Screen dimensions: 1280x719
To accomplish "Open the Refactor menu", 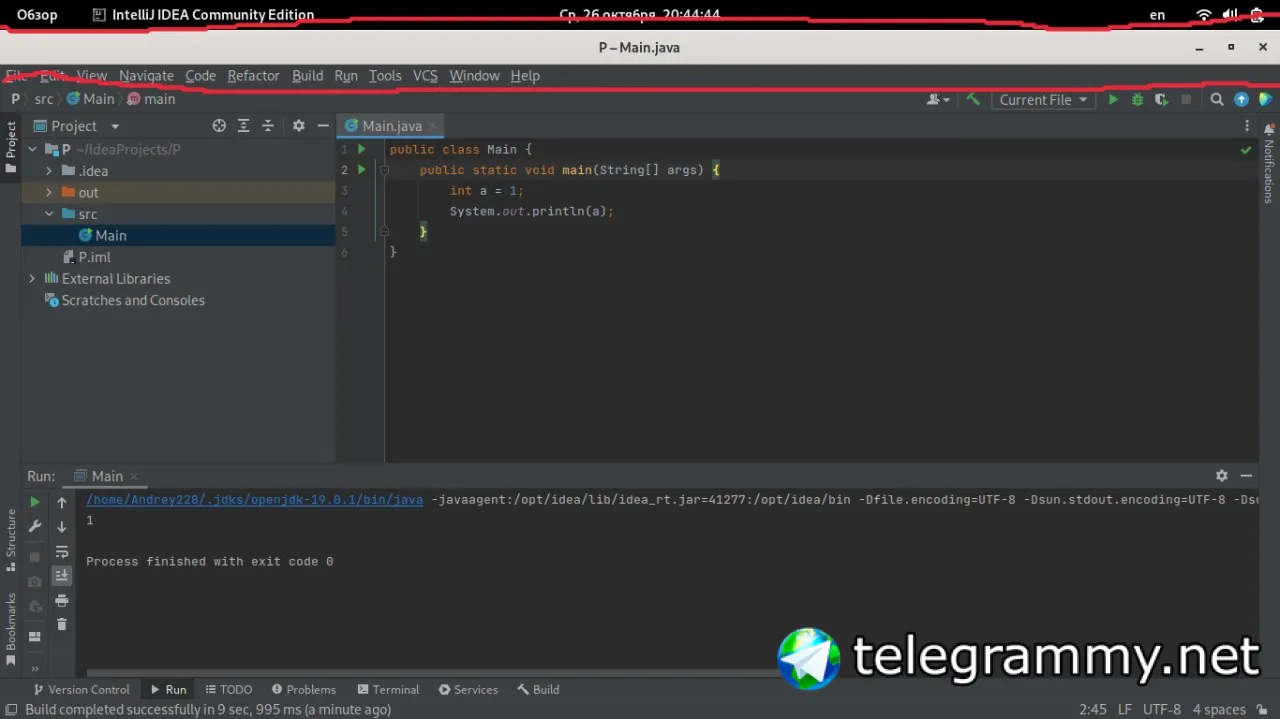I will coord(253,76).
